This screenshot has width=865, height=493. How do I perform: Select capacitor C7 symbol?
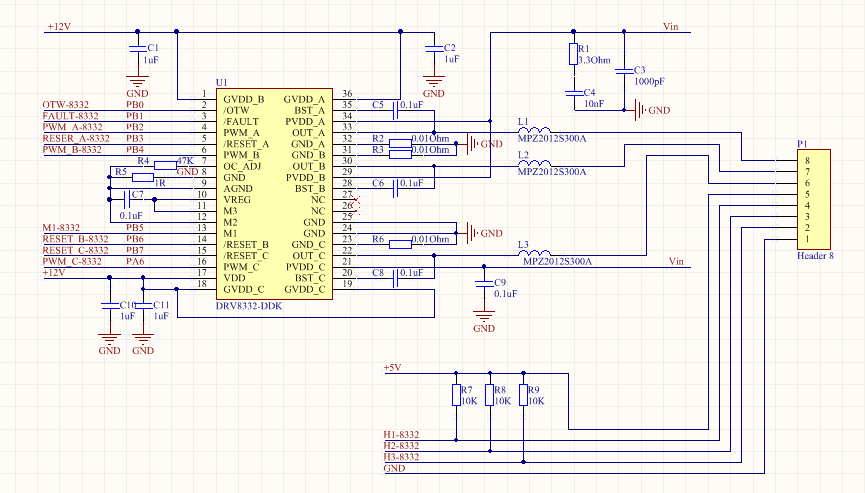click(126, 199)
